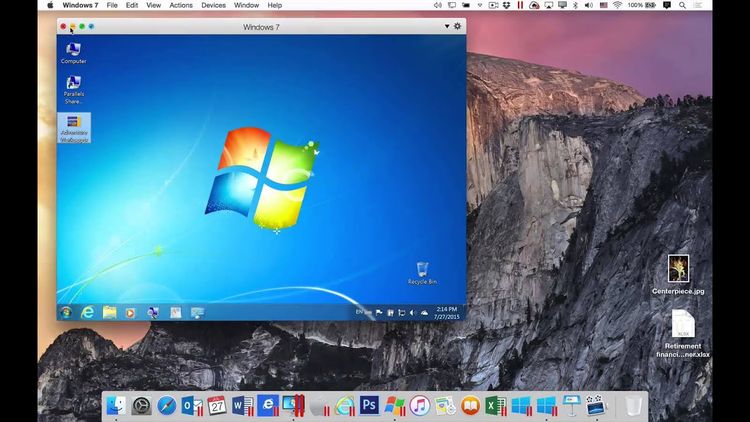Open the AirPlay display menu bar icon
Viewport: 750px width, 422px height.
point(549,5)
